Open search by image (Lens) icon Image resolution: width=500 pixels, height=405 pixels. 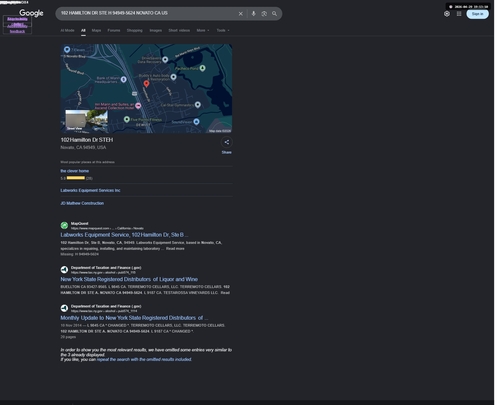tap(264, 14)
